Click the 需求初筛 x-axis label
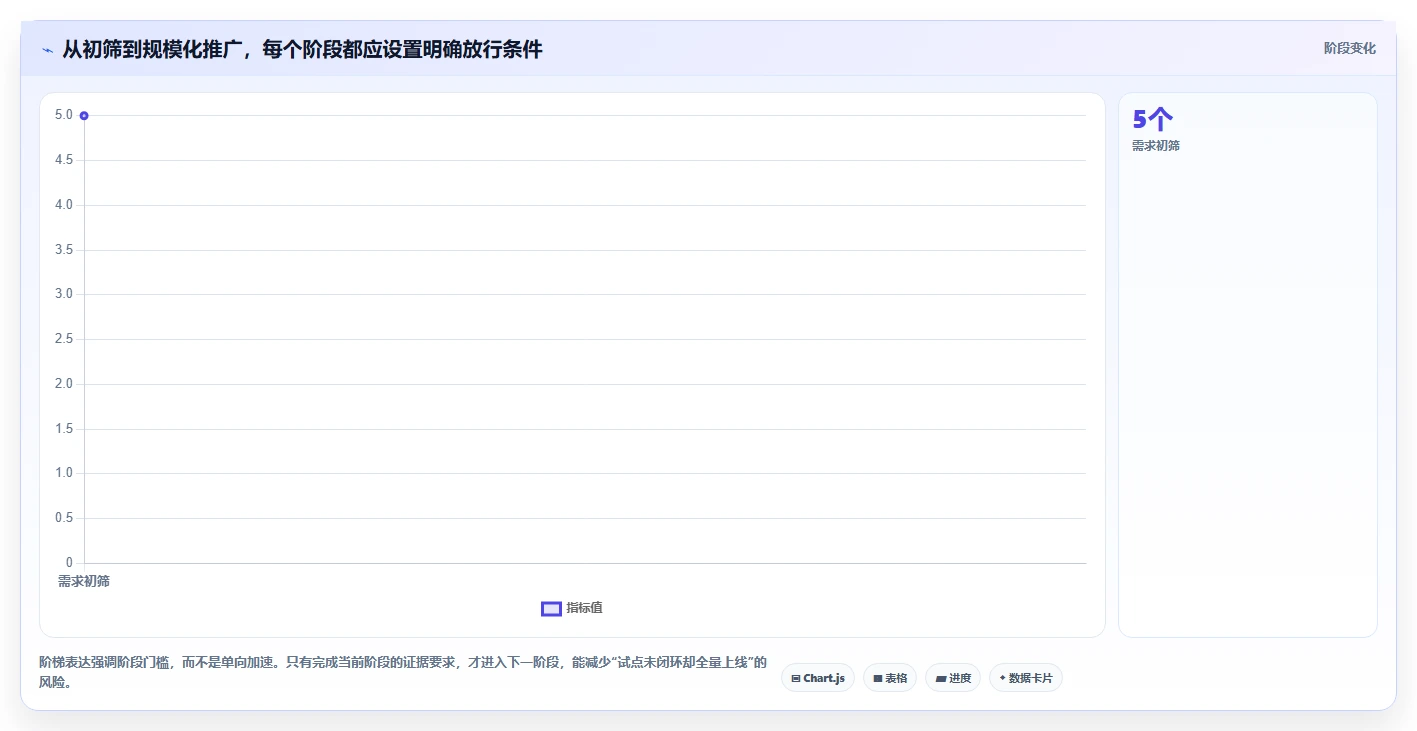 [84, 581]
